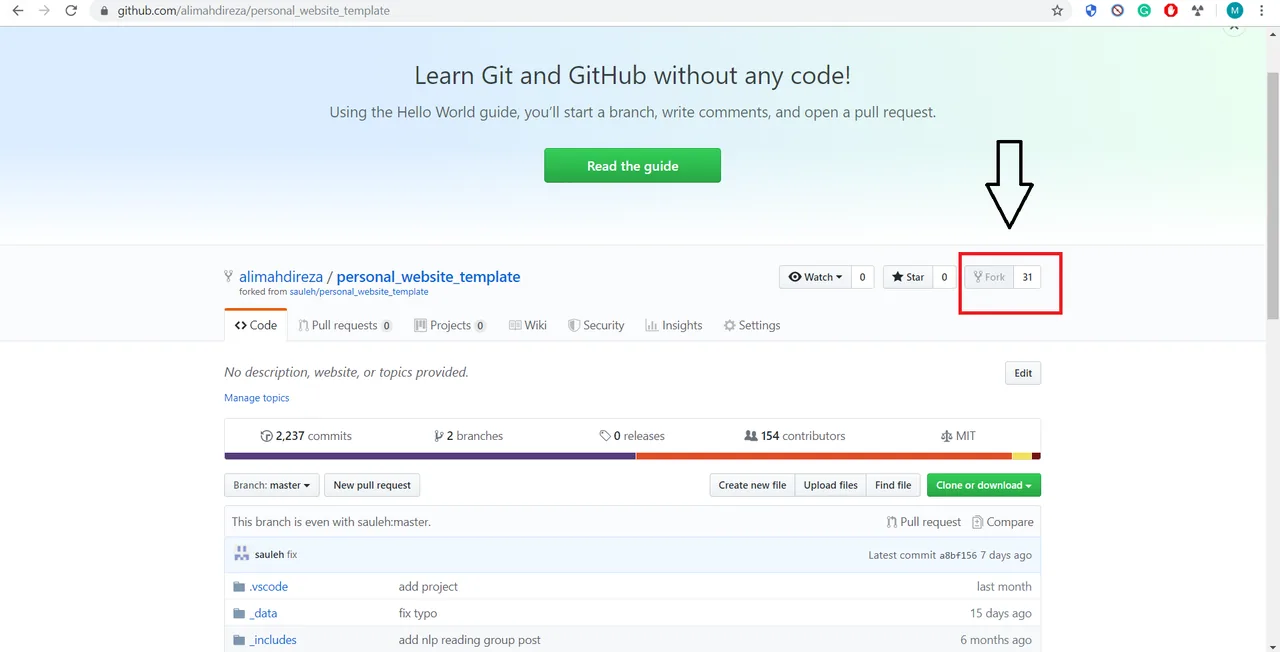Click the browser forward arrow

[x=44, y=11]
